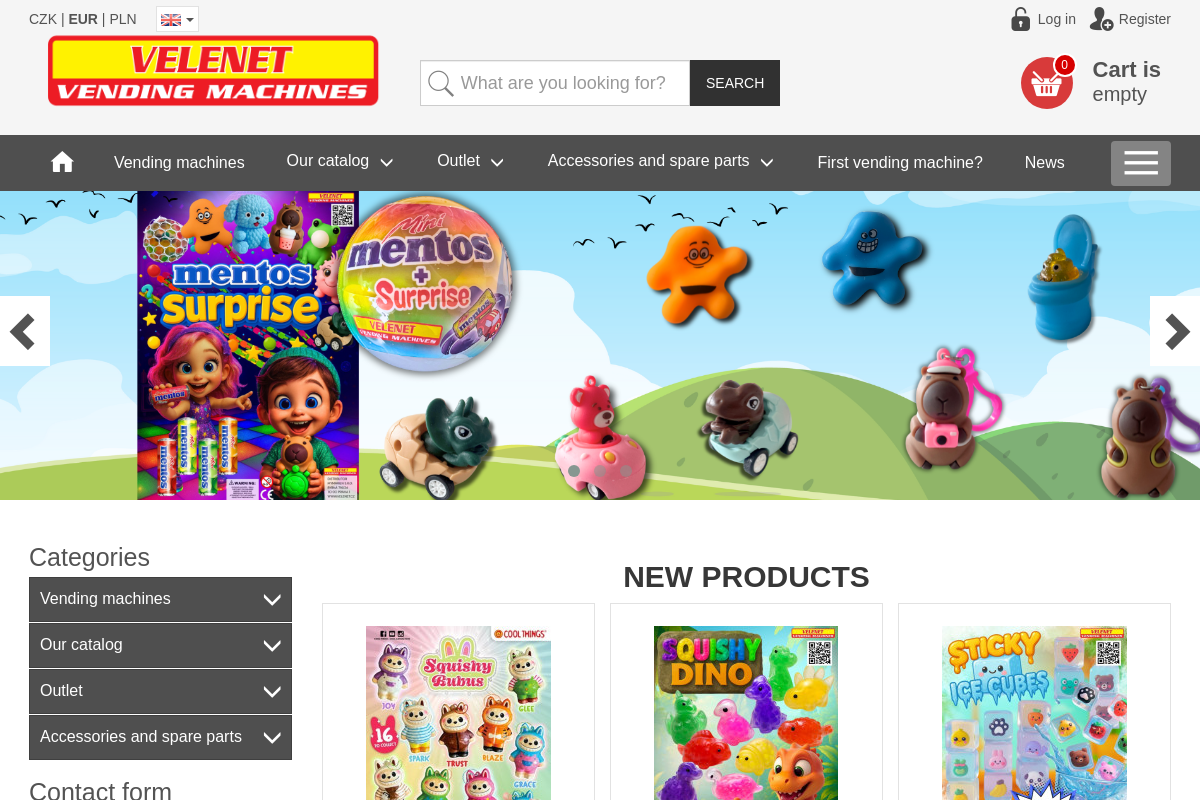Switch currency to PLN

(x=123, y=19)
